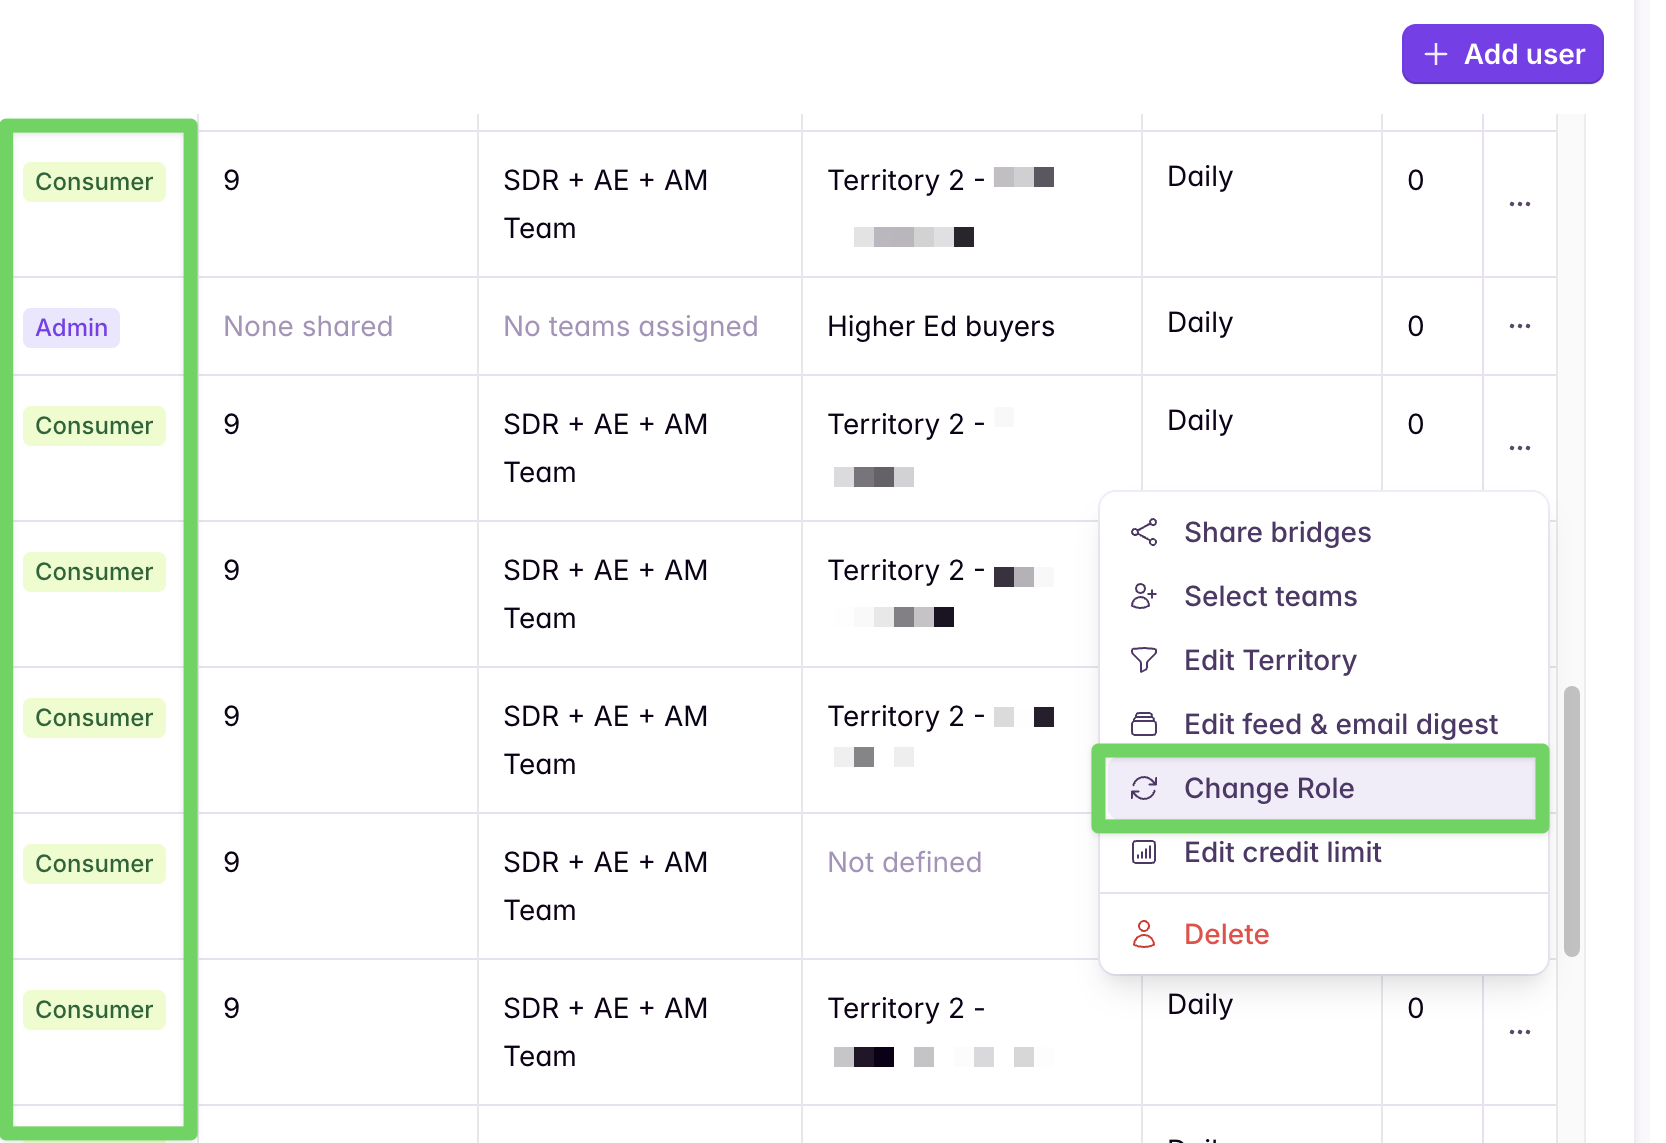Click the Edit feed & email digest icon

click(1143, 723)
